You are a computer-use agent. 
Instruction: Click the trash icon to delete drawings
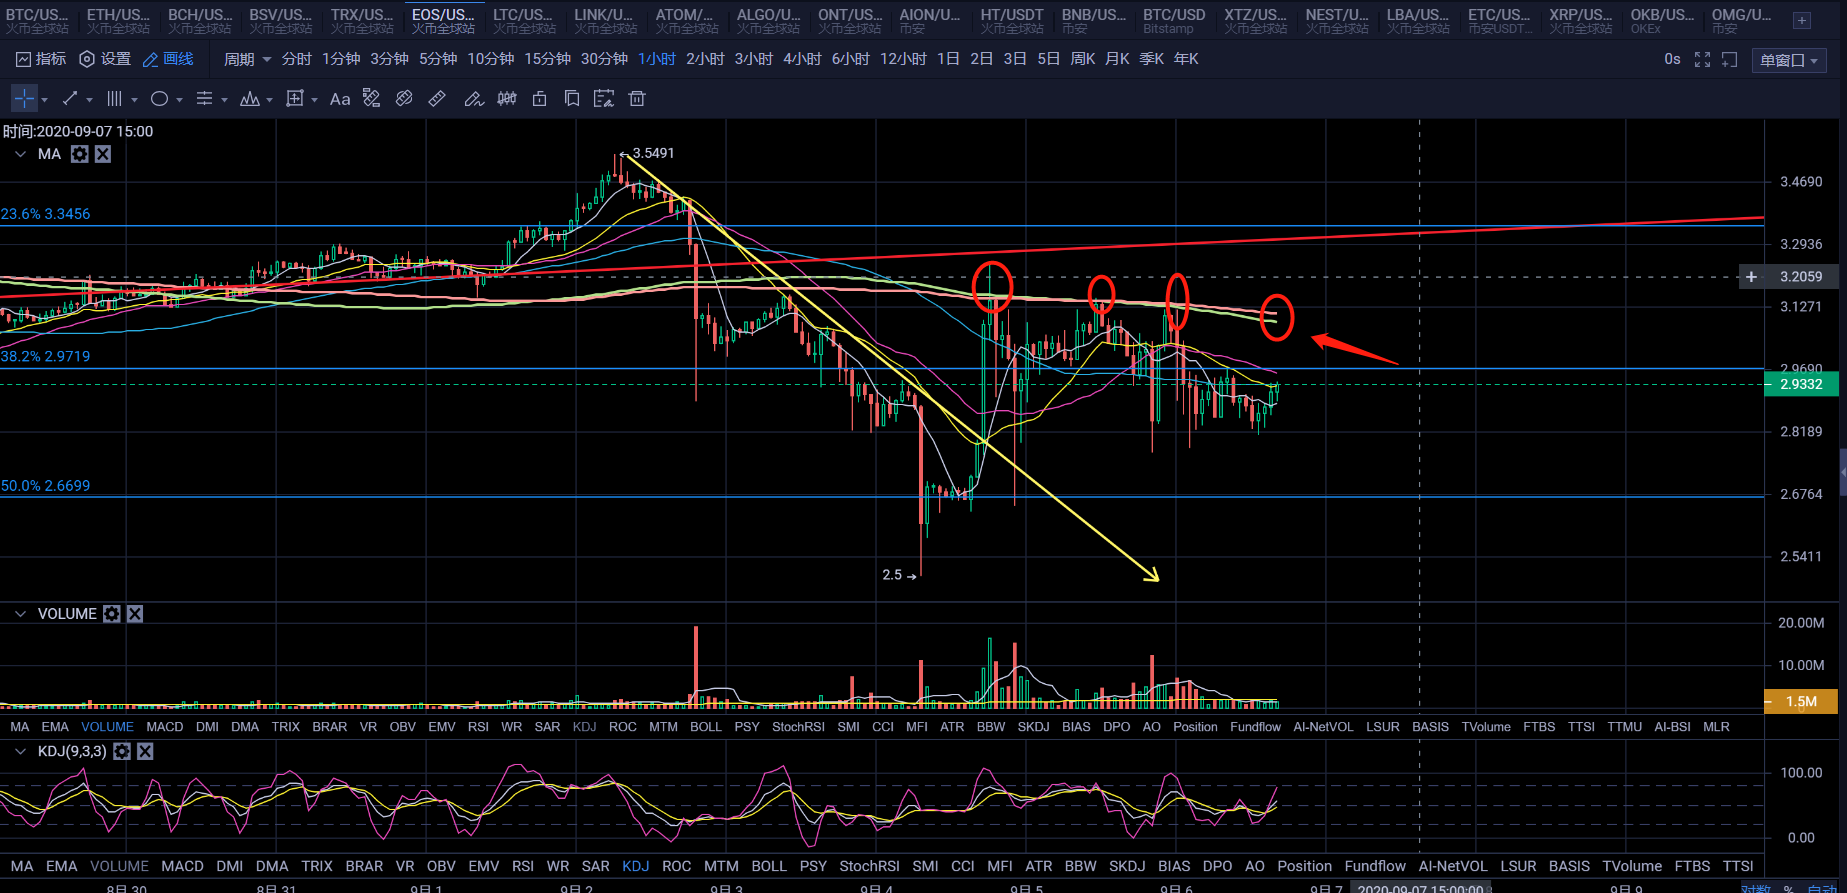[x=637, y=98]
